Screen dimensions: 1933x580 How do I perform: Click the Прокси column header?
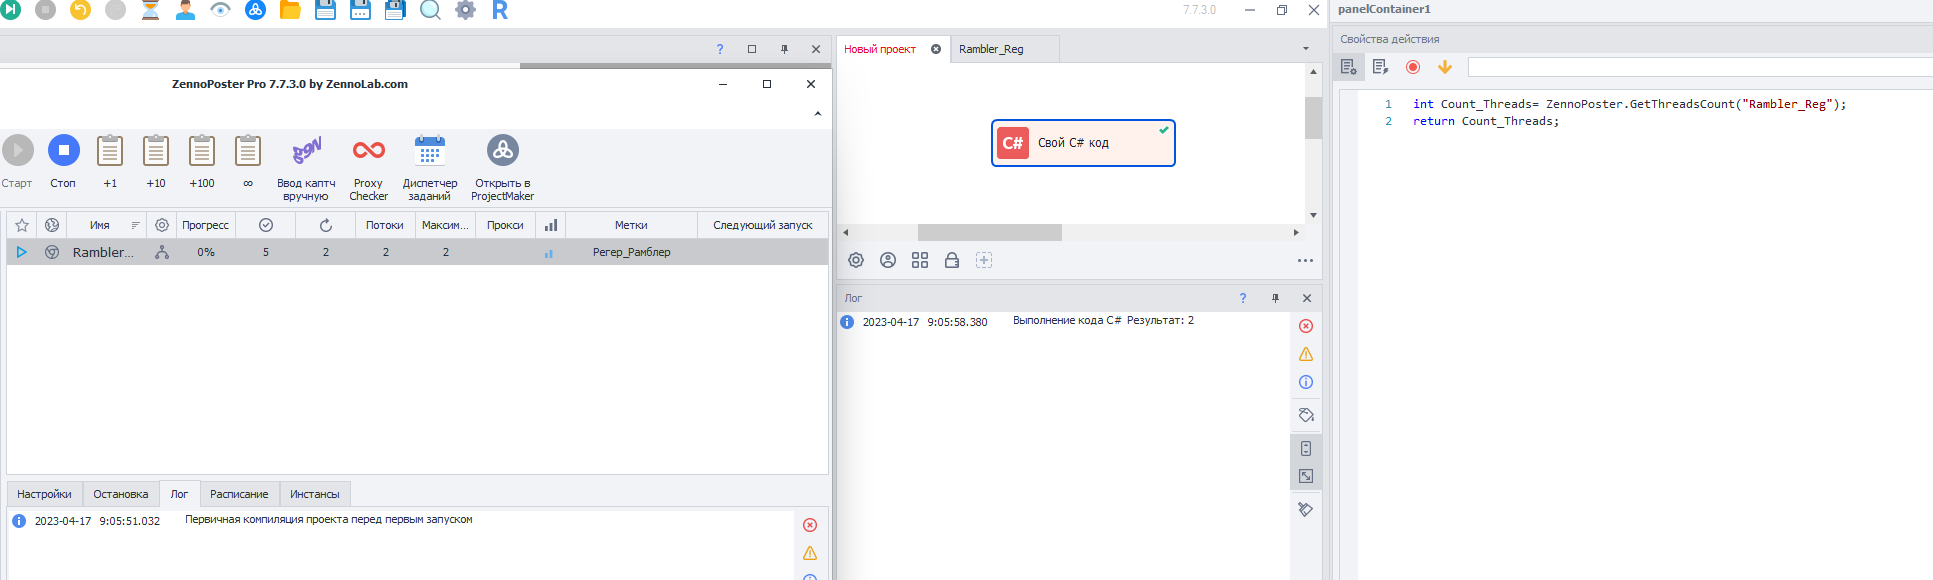[x=505, y=225]
